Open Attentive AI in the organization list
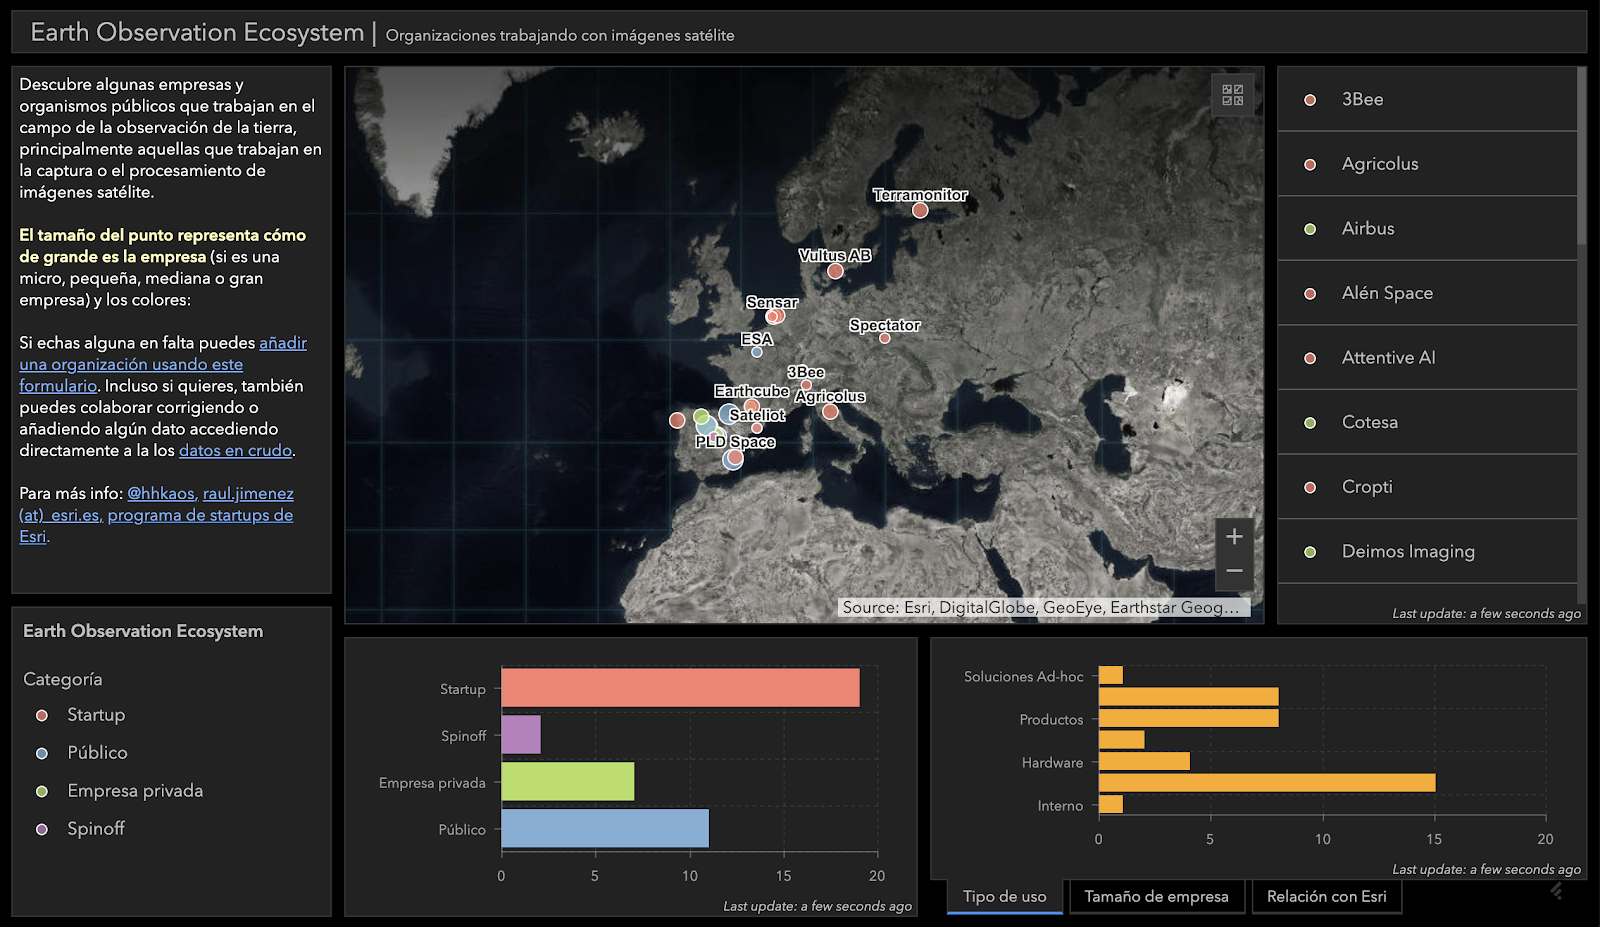Image resolution: width=1600 pixels, height=927 pixels. (x=1427, y=358)
